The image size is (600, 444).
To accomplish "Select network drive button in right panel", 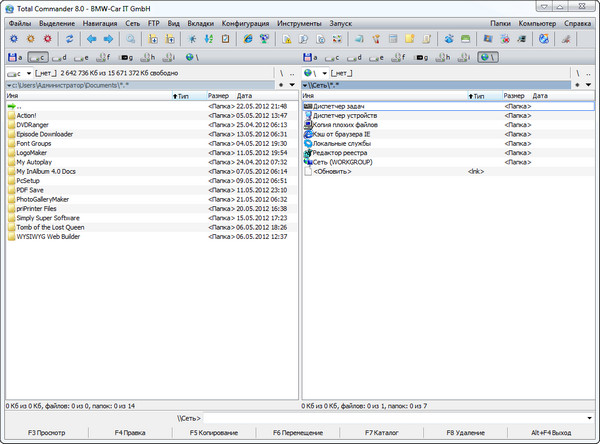I will tap(489, 58).
